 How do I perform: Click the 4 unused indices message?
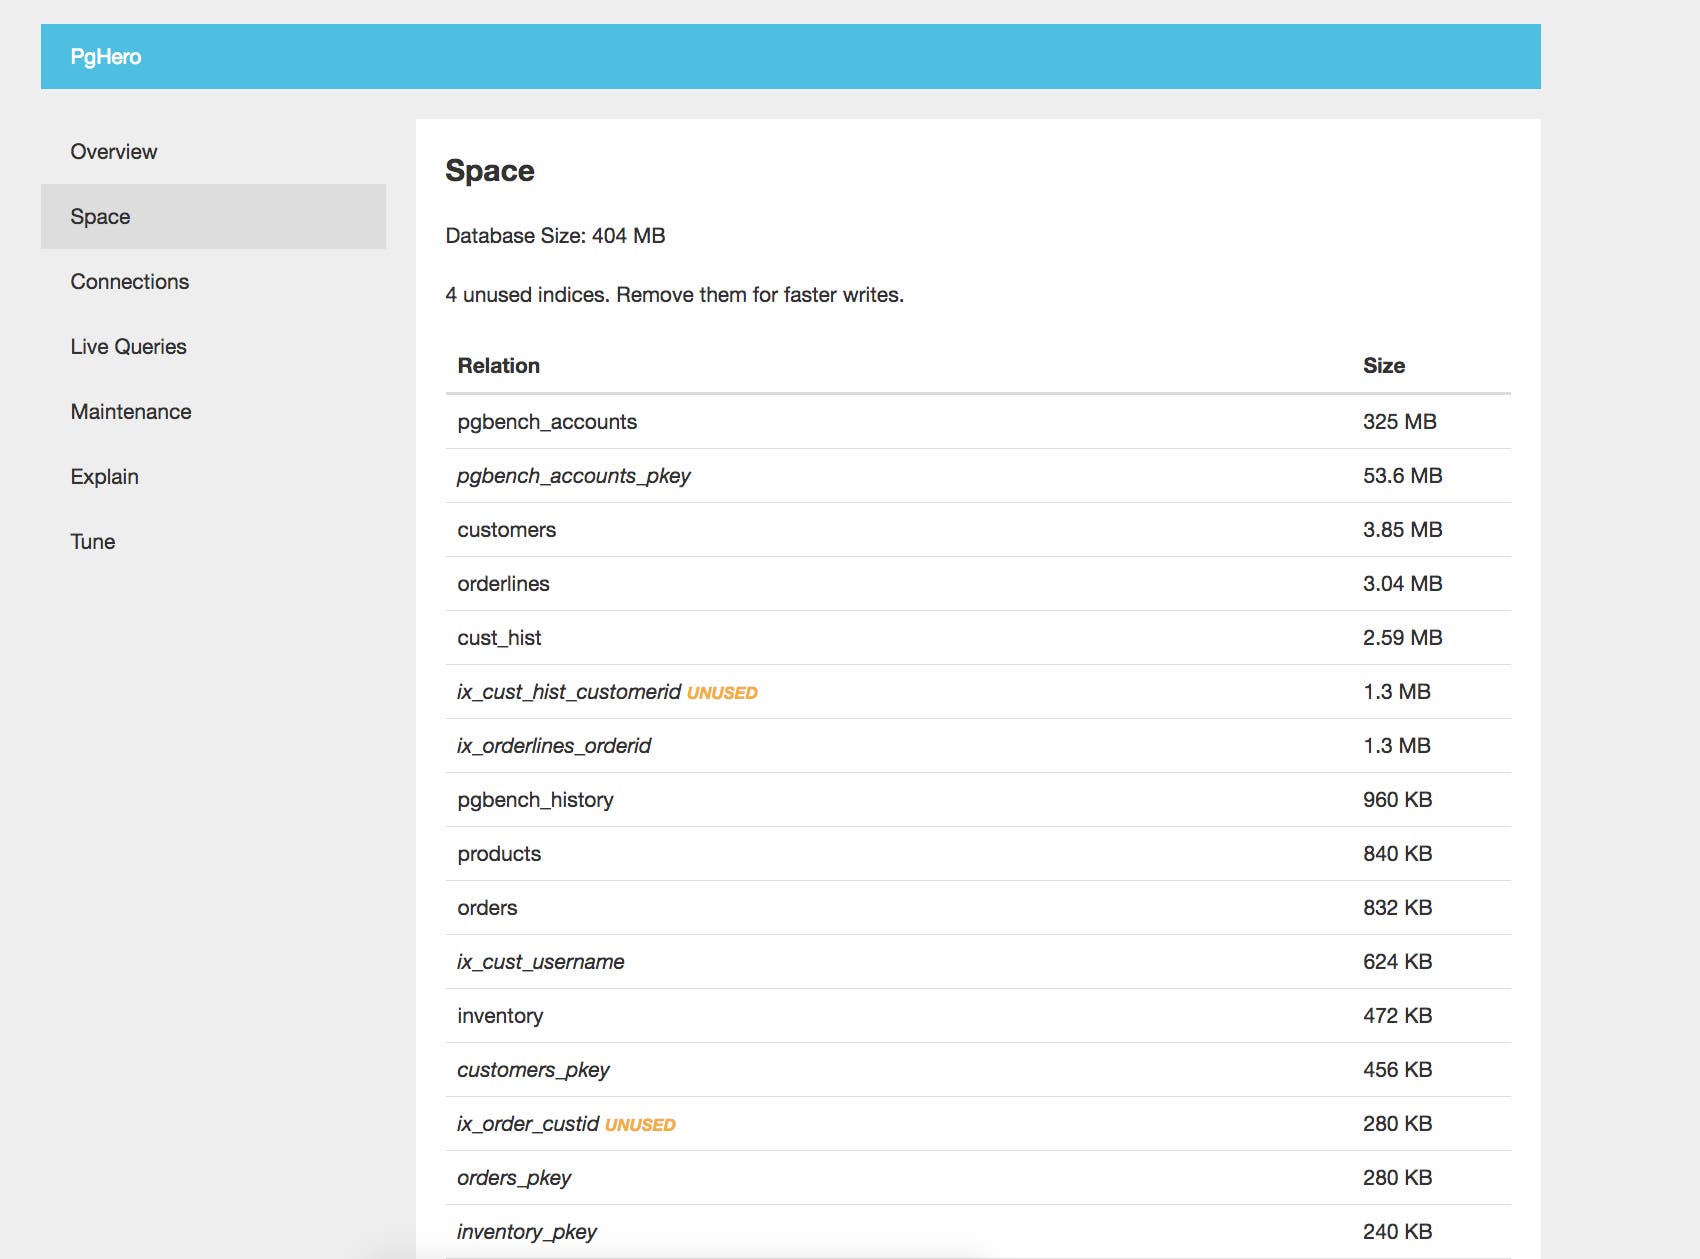[673, 294]
